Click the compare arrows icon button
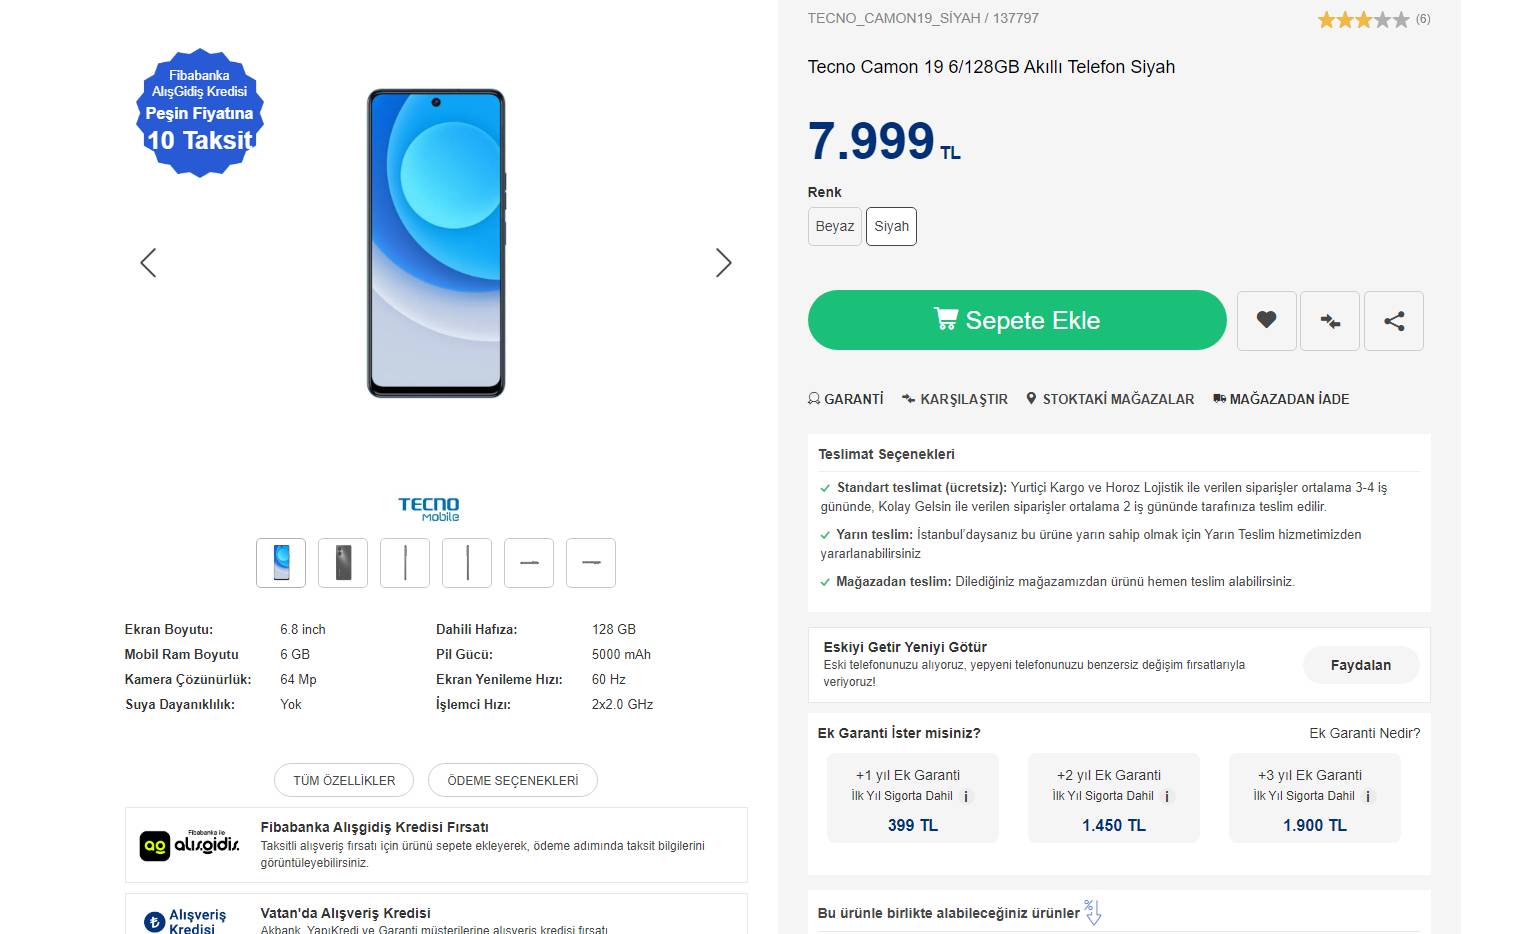 tap(1330, 321)
